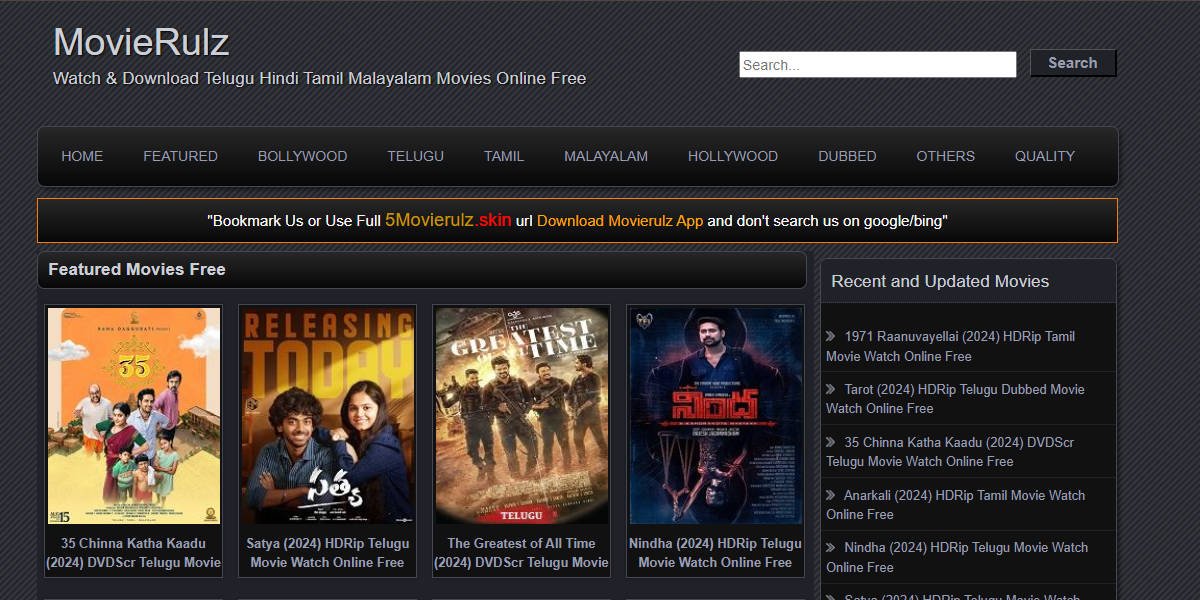Click the MovieRulz site logo
Viewport: 1200px width, 600px height.
click(x=141, y=41)
